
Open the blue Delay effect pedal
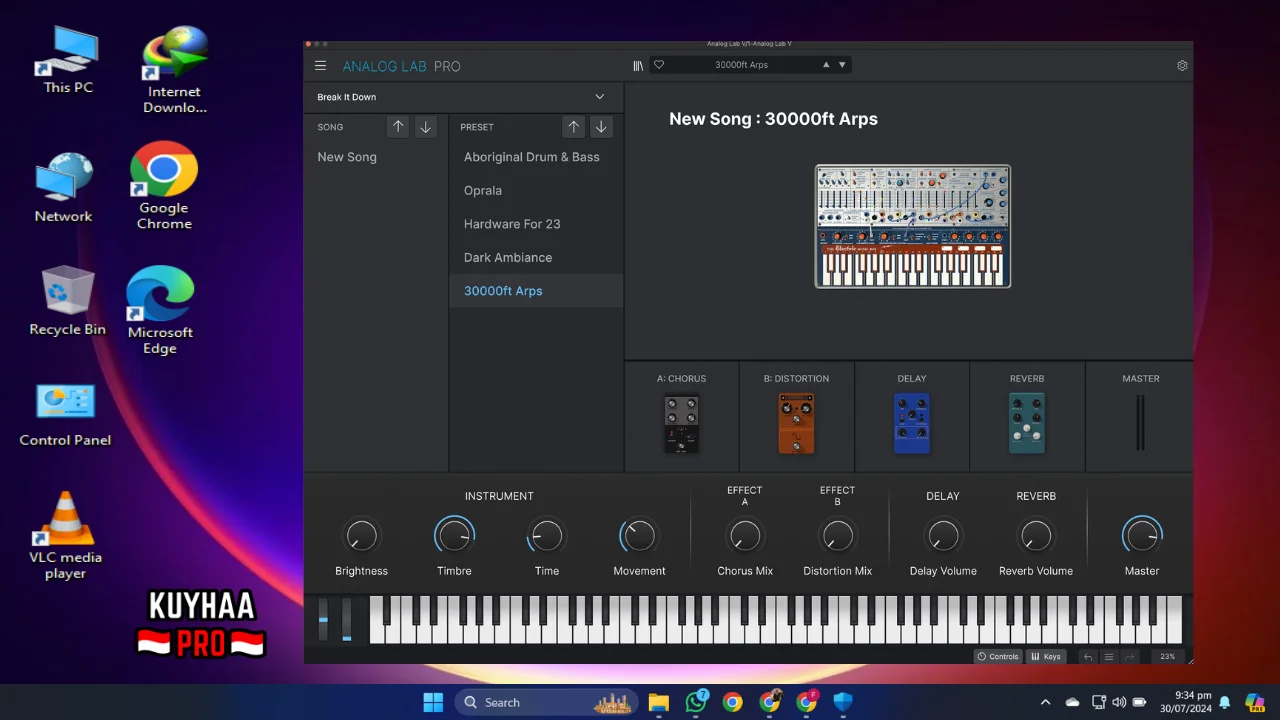click(x=912, y=423)
